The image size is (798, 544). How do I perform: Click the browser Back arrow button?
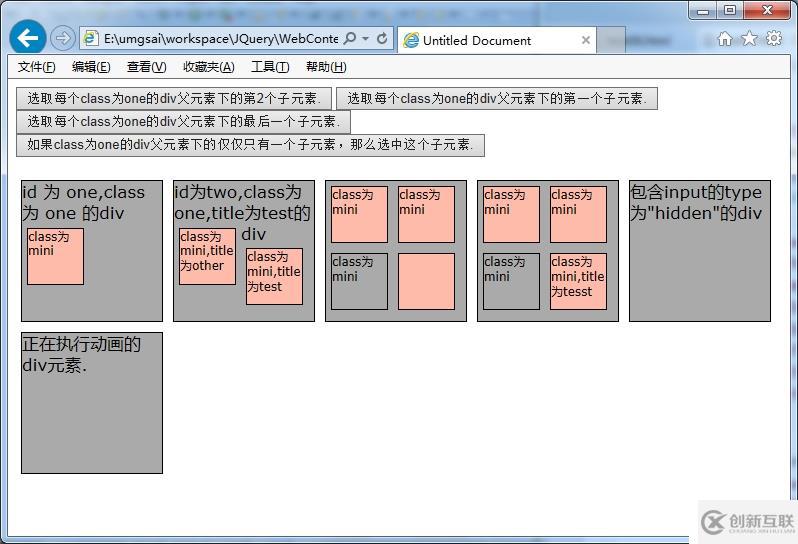click(x=27, y=37)
